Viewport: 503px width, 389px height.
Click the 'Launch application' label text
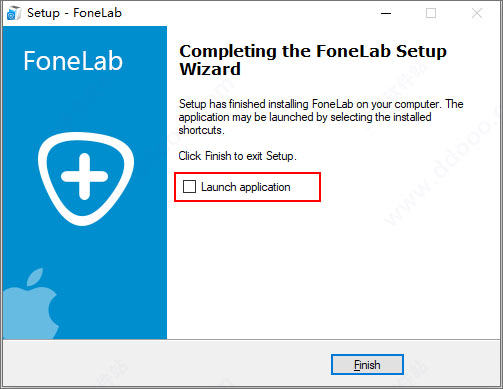point(246,187)
